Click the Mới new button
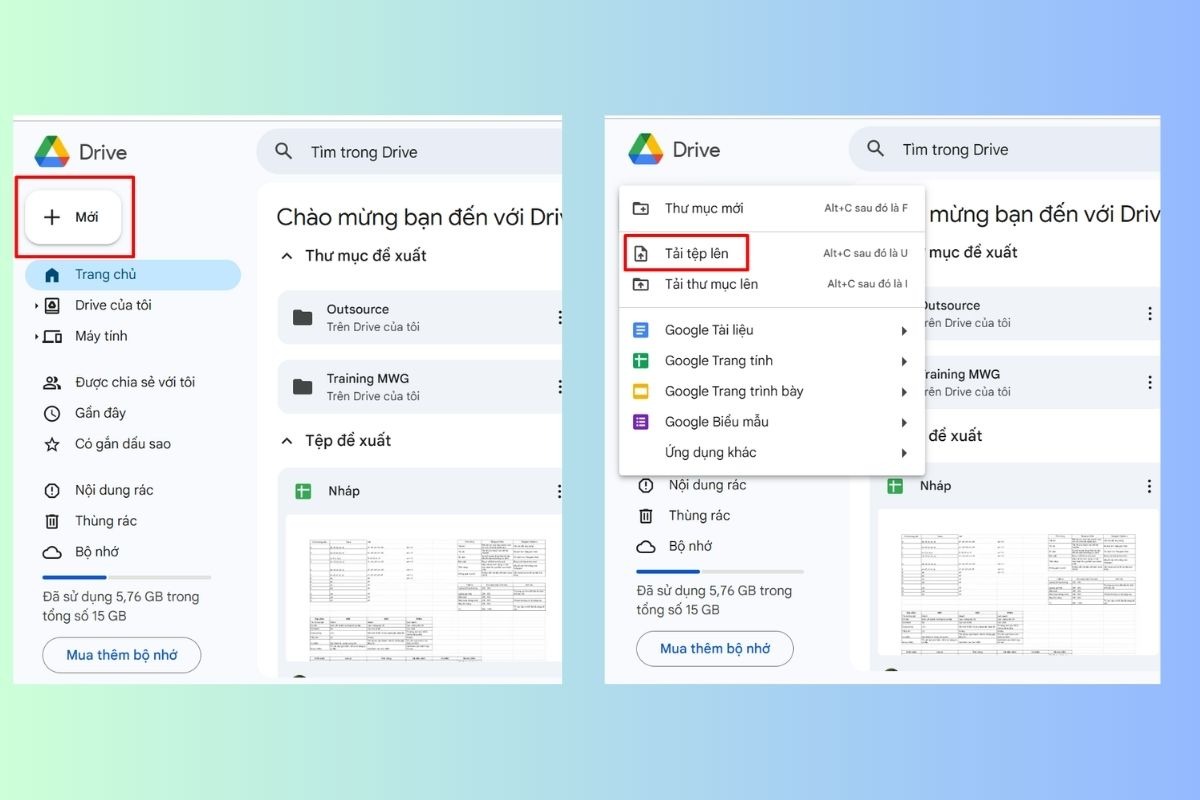The width and height of the screenshot is (1200, 800). click(73, 217)
